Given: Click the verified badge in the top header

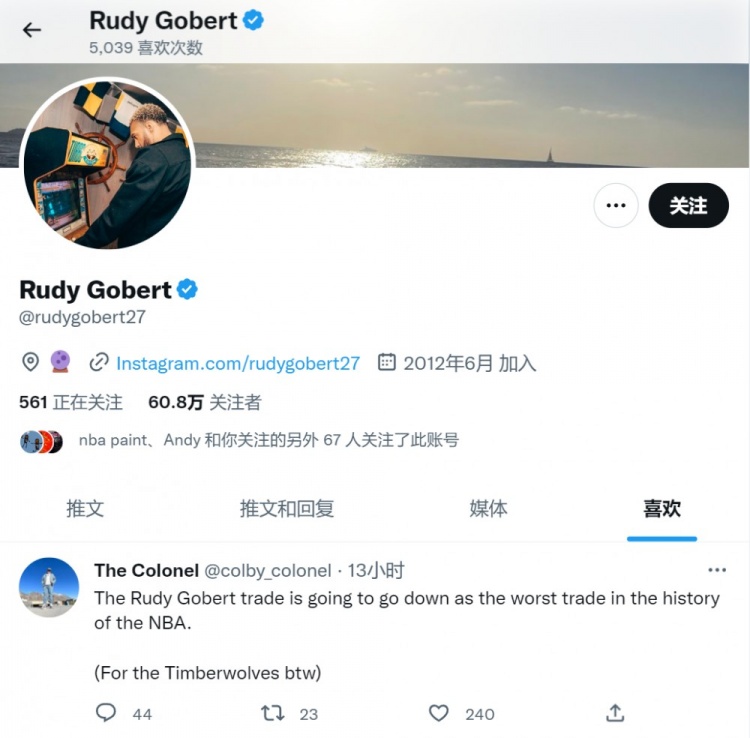Looking at the screenshot, I should tap(253, 21).
